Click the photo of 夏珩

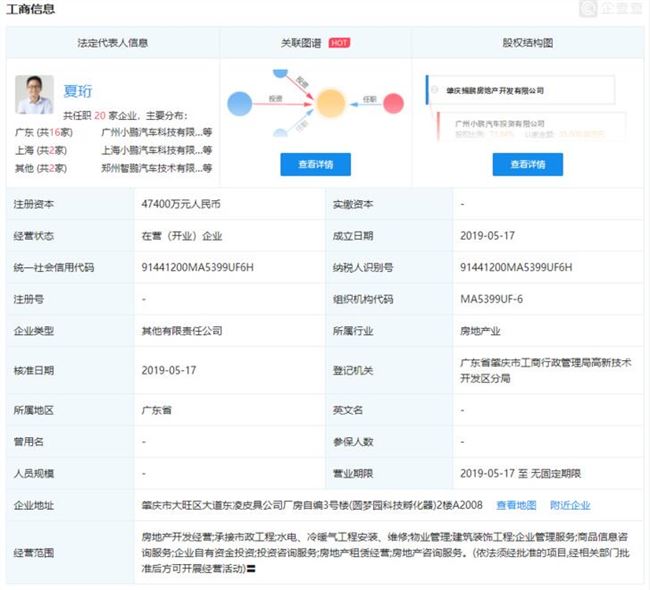pyautogui.click(x=34, y=95)
